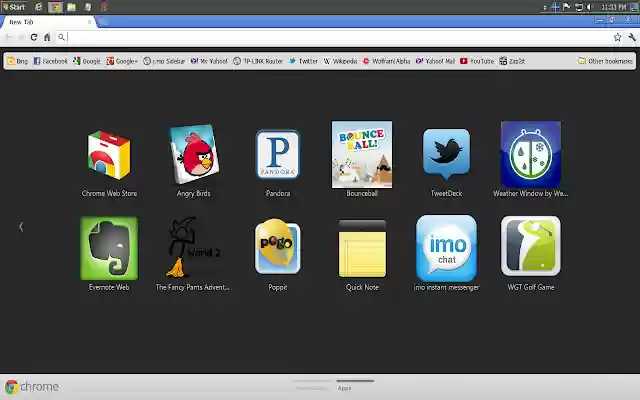The image size is (640, 400).
Task: Select the New Tab browser tab
Action: click(48, 22)
